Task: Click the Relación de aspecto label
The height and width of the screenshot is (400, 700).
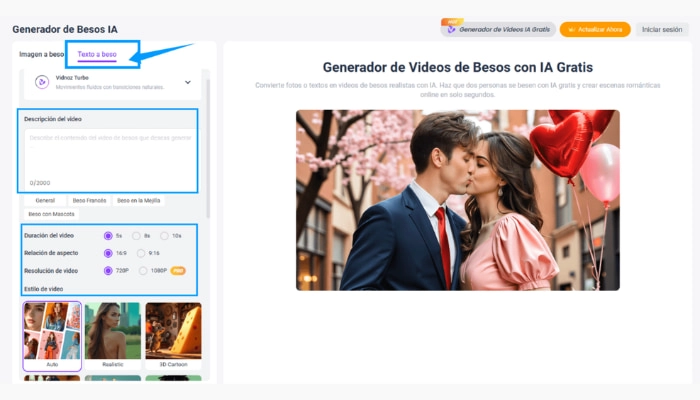Action: (51, 253)
